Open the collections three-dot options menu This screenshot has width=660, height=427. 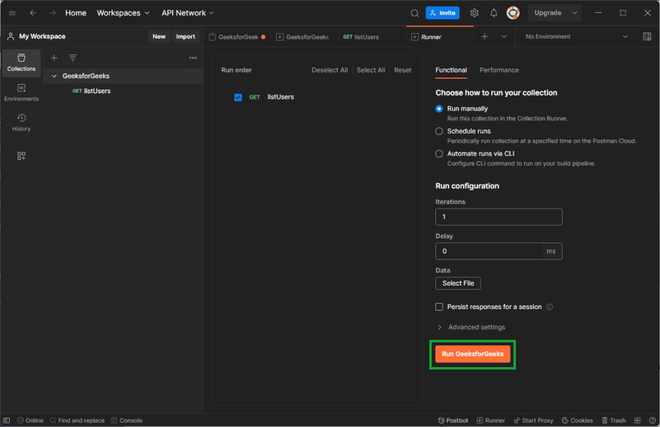[193, 58]
